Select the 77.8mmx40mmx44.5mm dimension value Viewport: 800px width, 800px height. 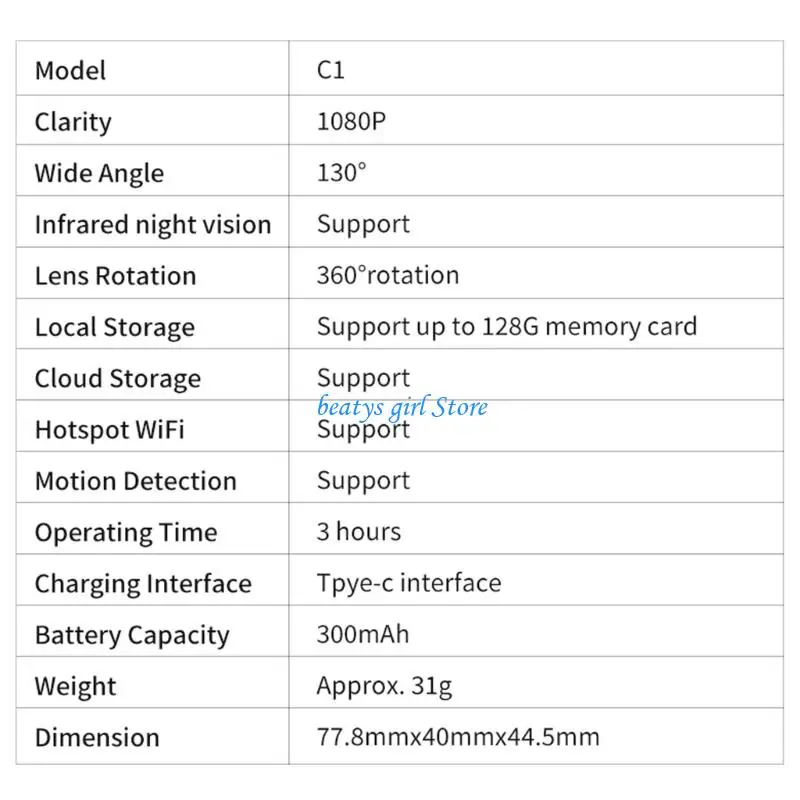coord(458,738)
